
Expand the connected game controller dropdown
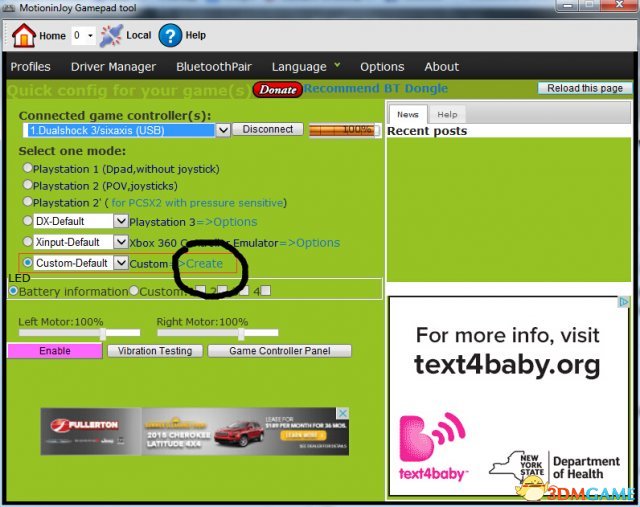click(x=223, y=130)
